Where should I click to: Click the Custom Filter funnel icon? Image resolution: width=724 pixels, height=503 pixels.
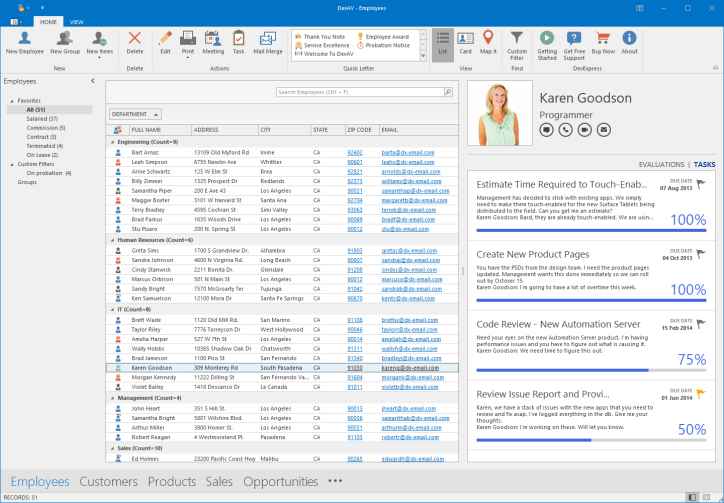(516, 40)
